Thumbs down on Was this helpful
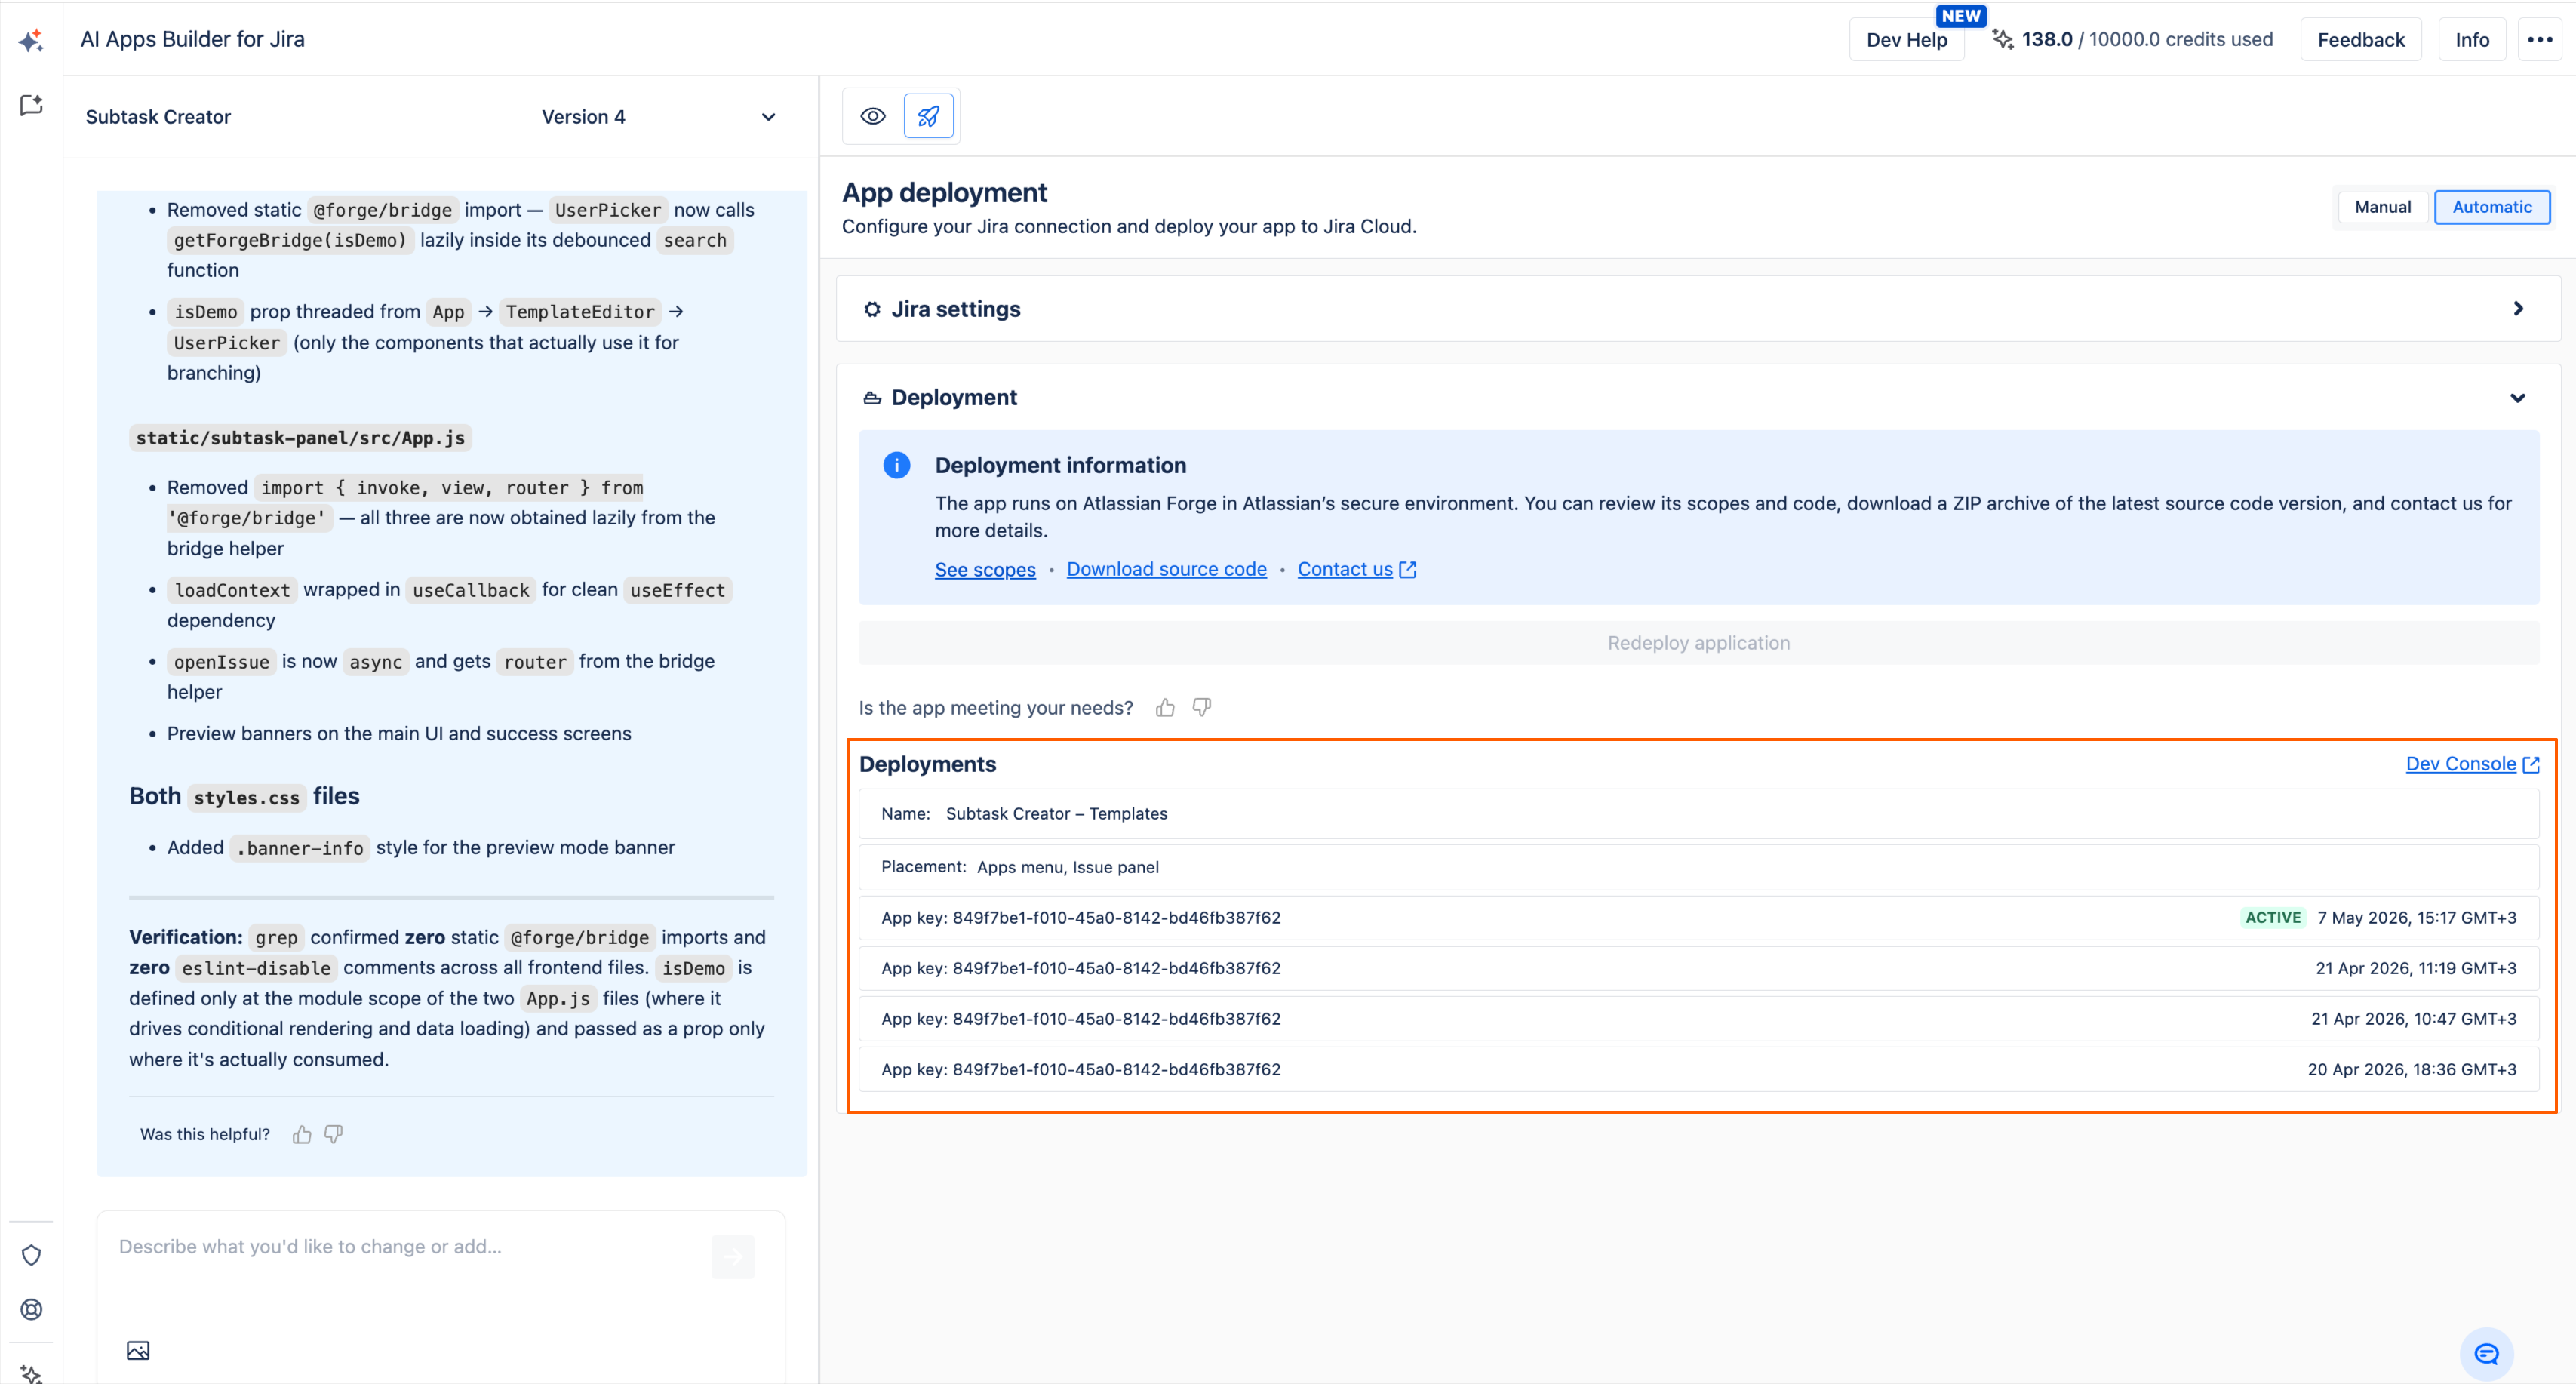Viewport: 2576px width, 1384px height. pos(334,1134)
